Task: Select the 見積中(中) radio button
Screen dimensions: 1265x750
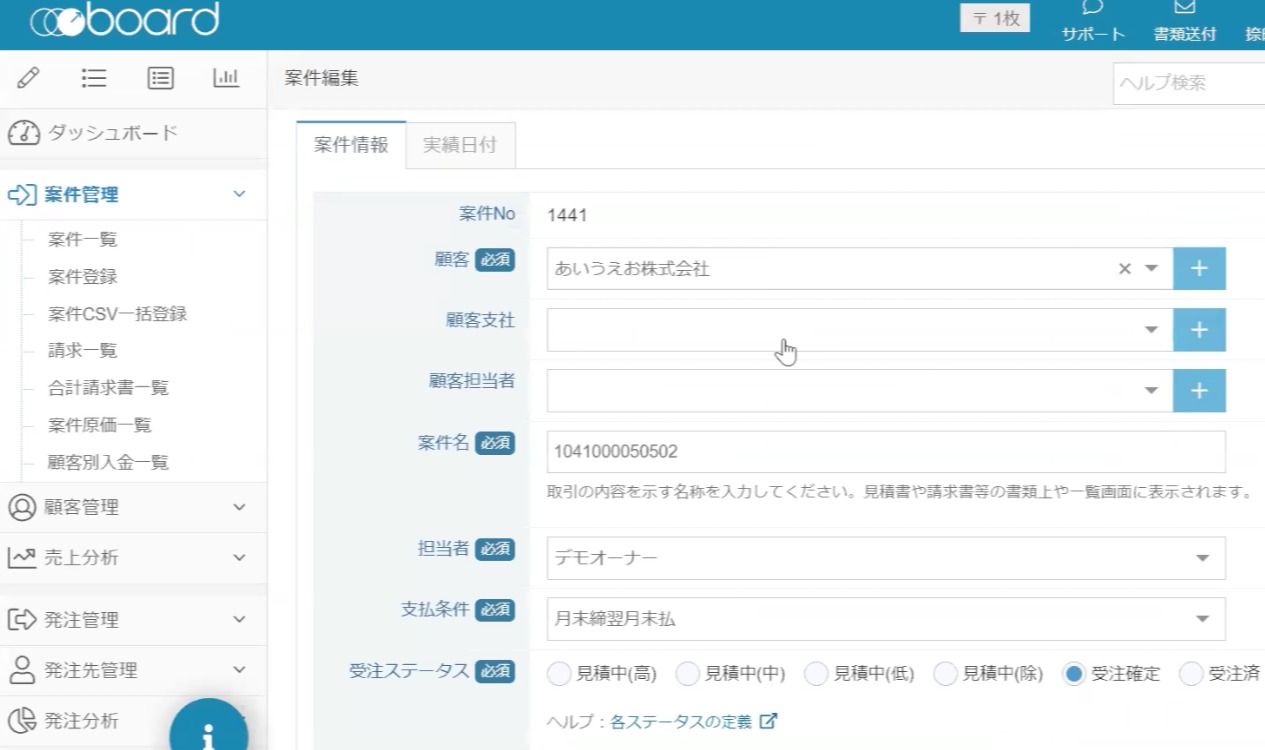Action: (687, 674)
